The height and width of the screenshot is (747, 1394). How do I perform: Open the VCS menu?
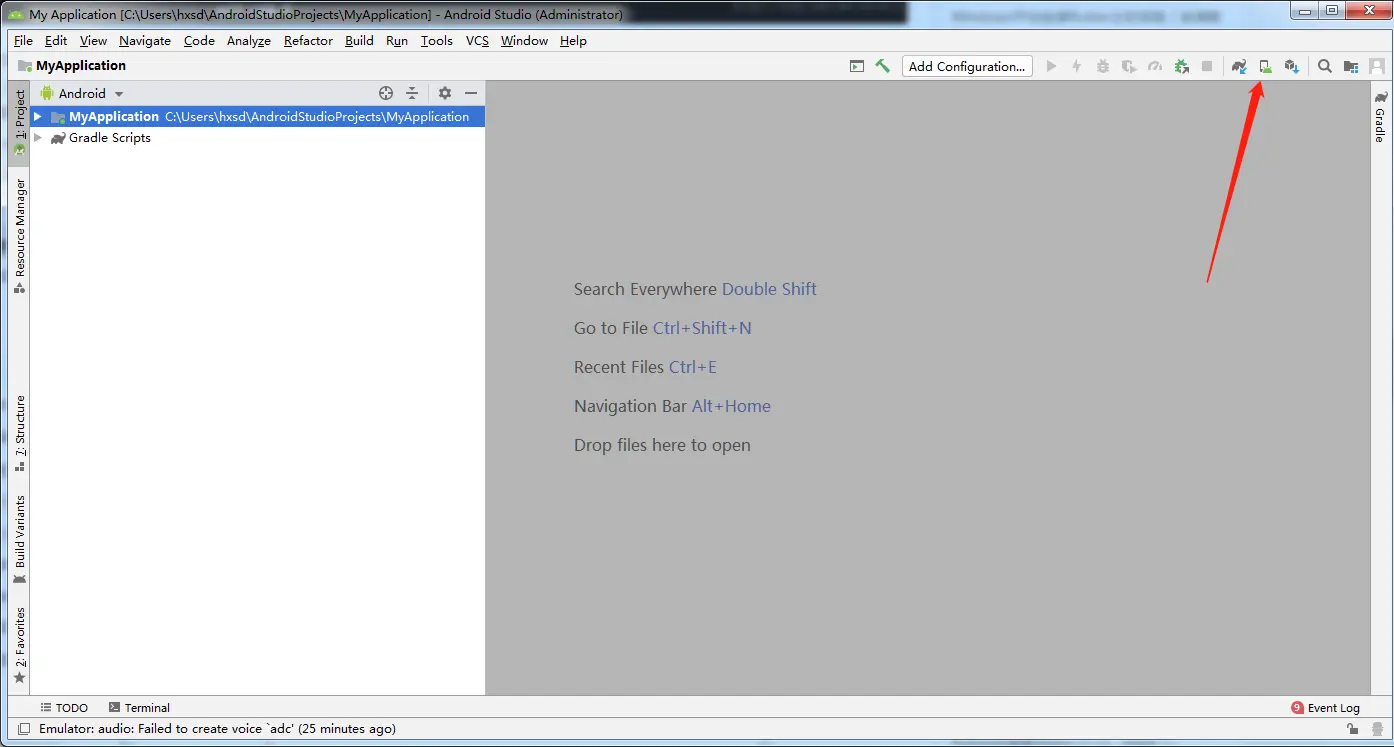477,41
